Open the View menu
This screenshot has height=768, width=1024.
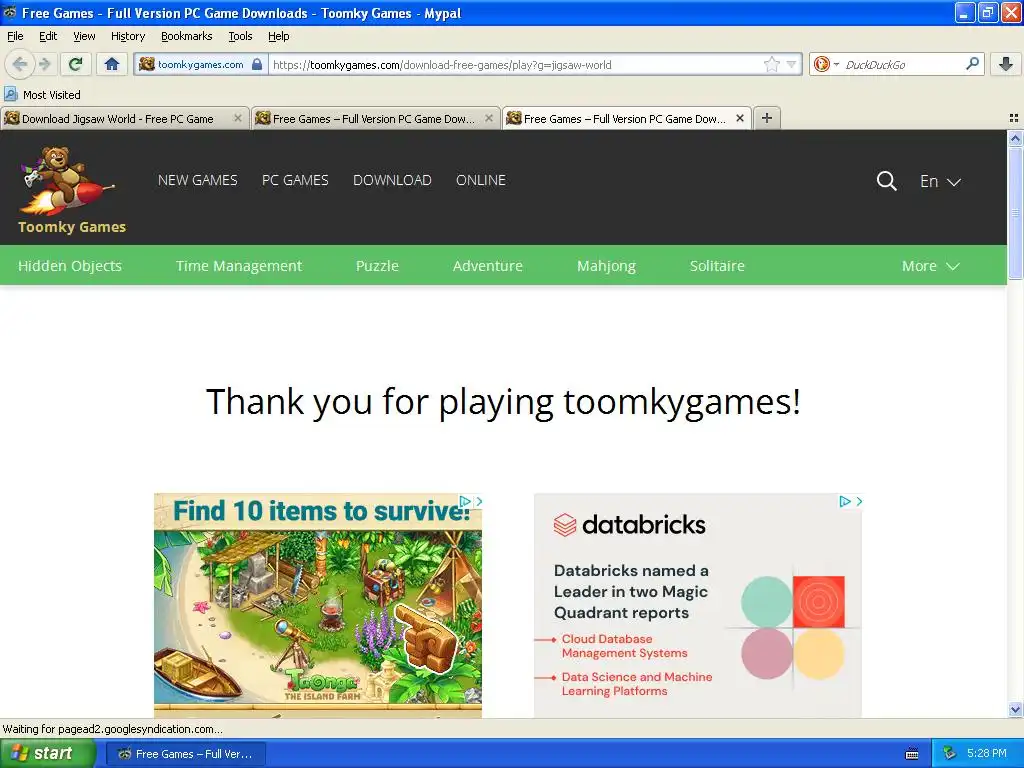tap(84, 36)
